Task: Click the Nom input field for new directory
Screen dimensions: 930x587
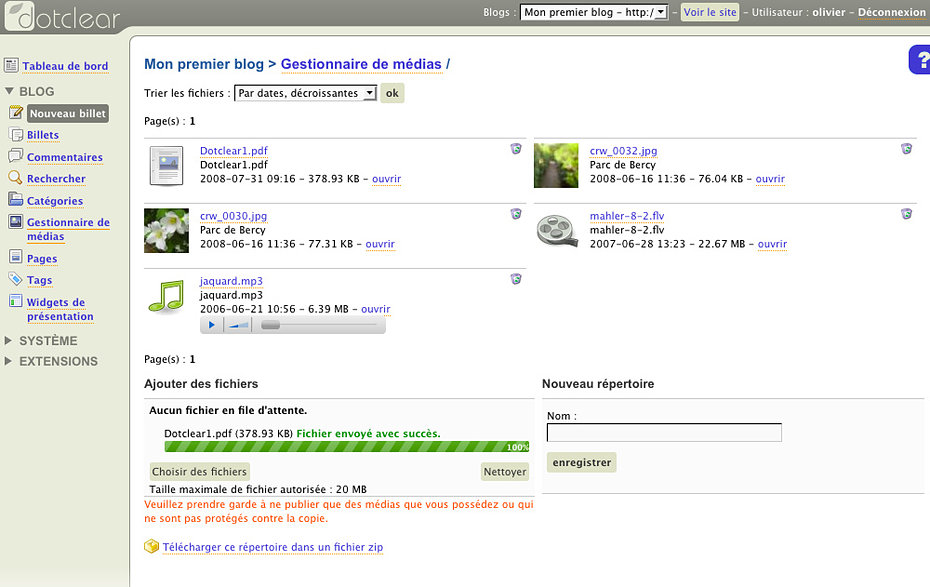Action: click(x=664, y=433)
